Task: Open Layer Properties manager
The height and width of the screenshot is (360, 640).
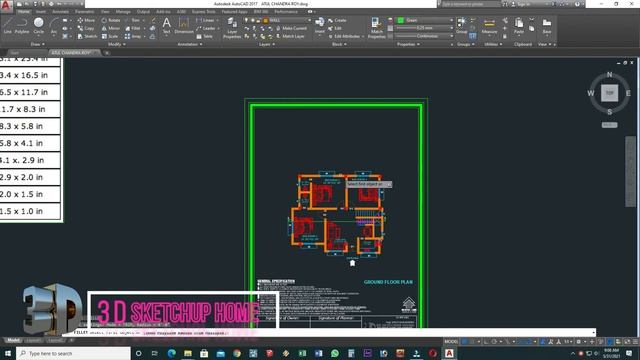Action: pyautogui.click(x=232, y=28)
